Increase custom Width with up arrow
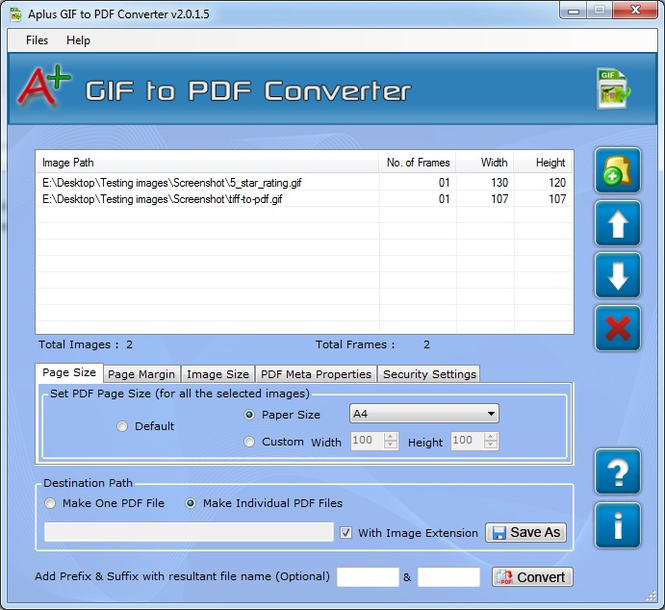 [x=390, y=436]
